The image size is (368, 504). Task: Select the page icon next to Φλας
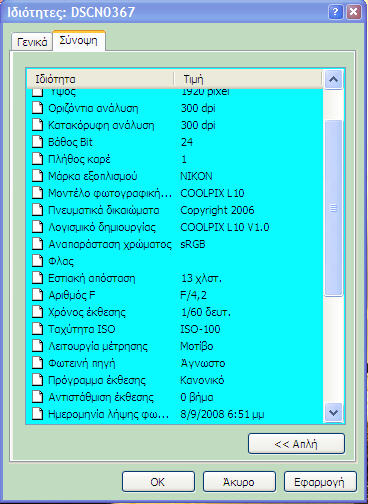38,261
